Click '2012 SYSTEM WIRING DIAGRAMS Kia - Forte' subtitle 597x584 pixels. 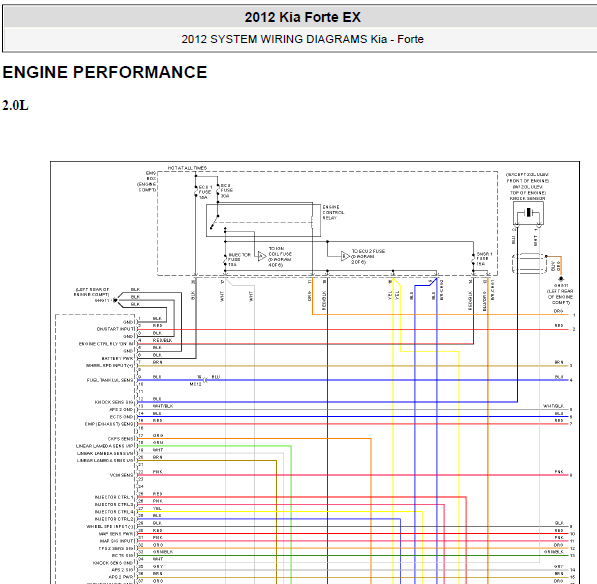coord(302,39)
